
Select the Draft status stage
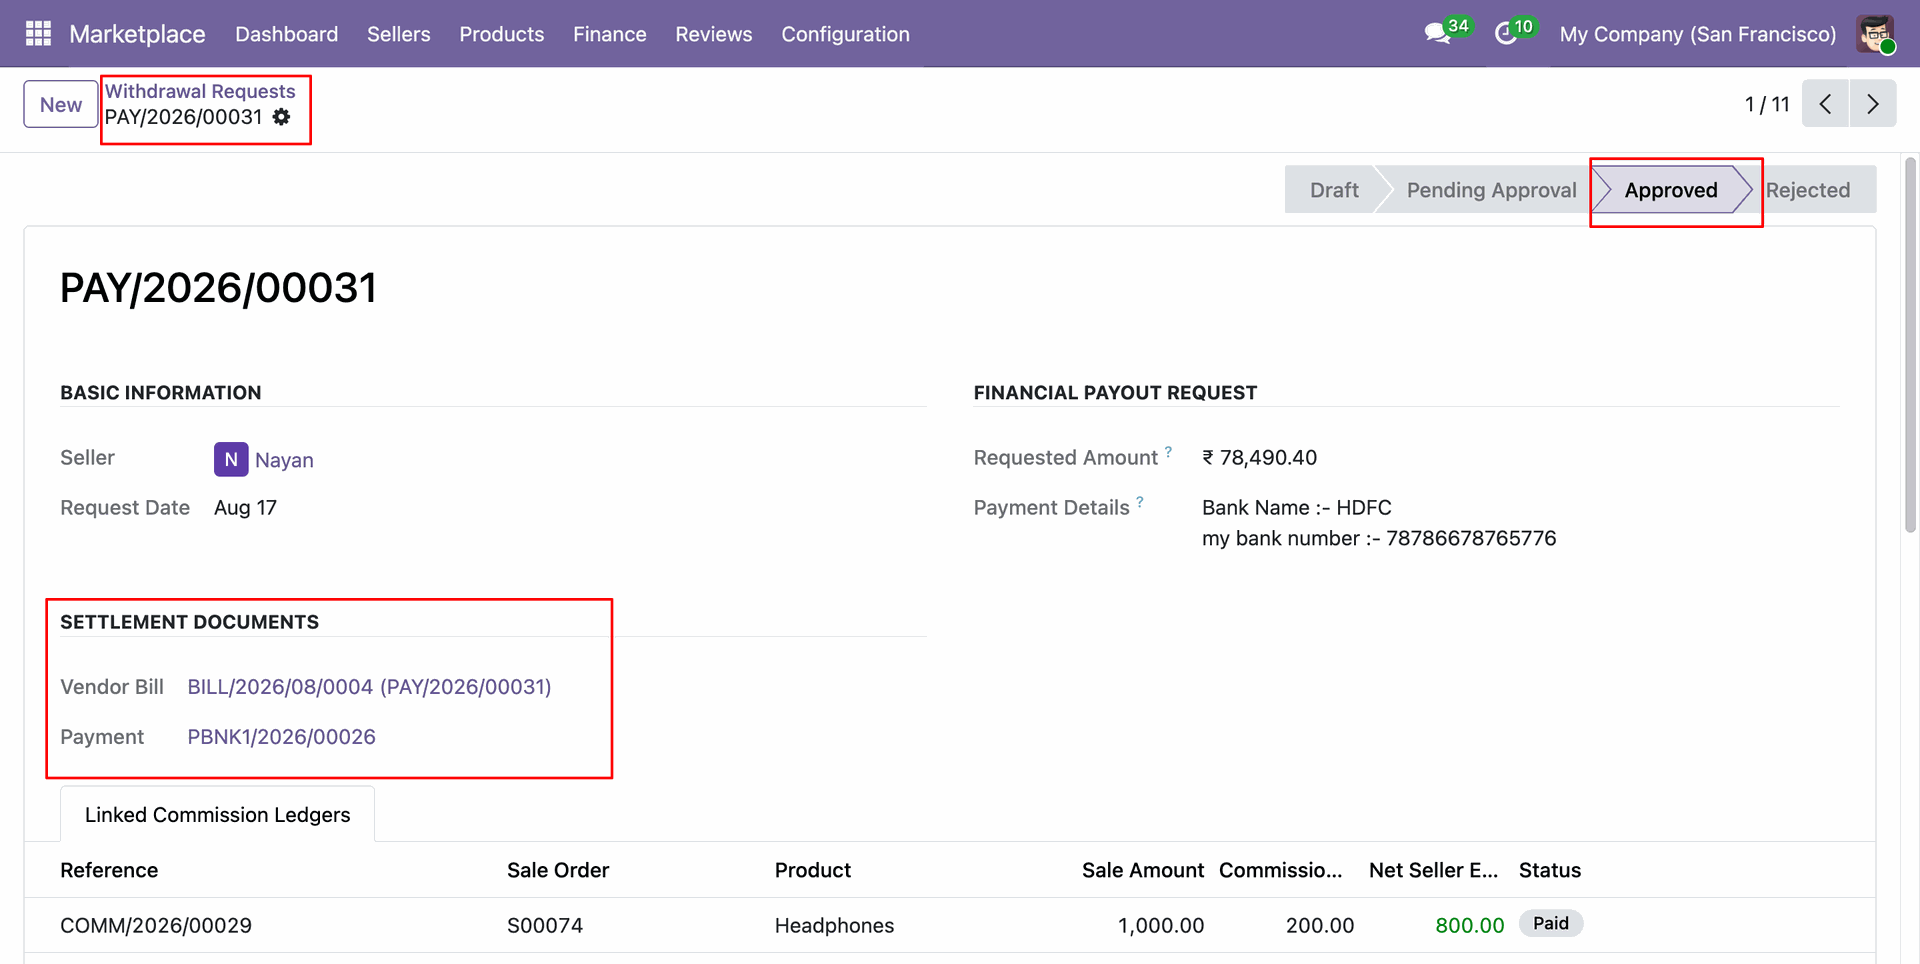coord(1334,190)
